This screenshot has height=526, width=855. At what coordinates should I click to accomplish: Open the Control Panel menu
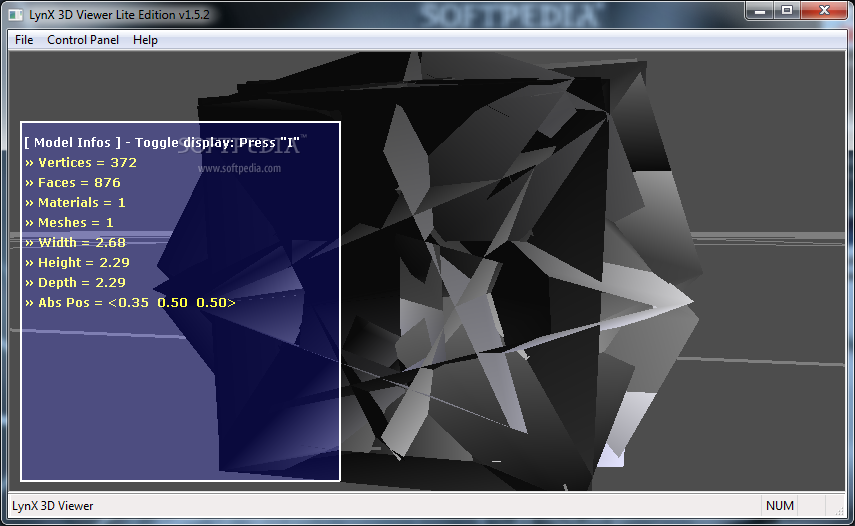click(x=83, y=40)
